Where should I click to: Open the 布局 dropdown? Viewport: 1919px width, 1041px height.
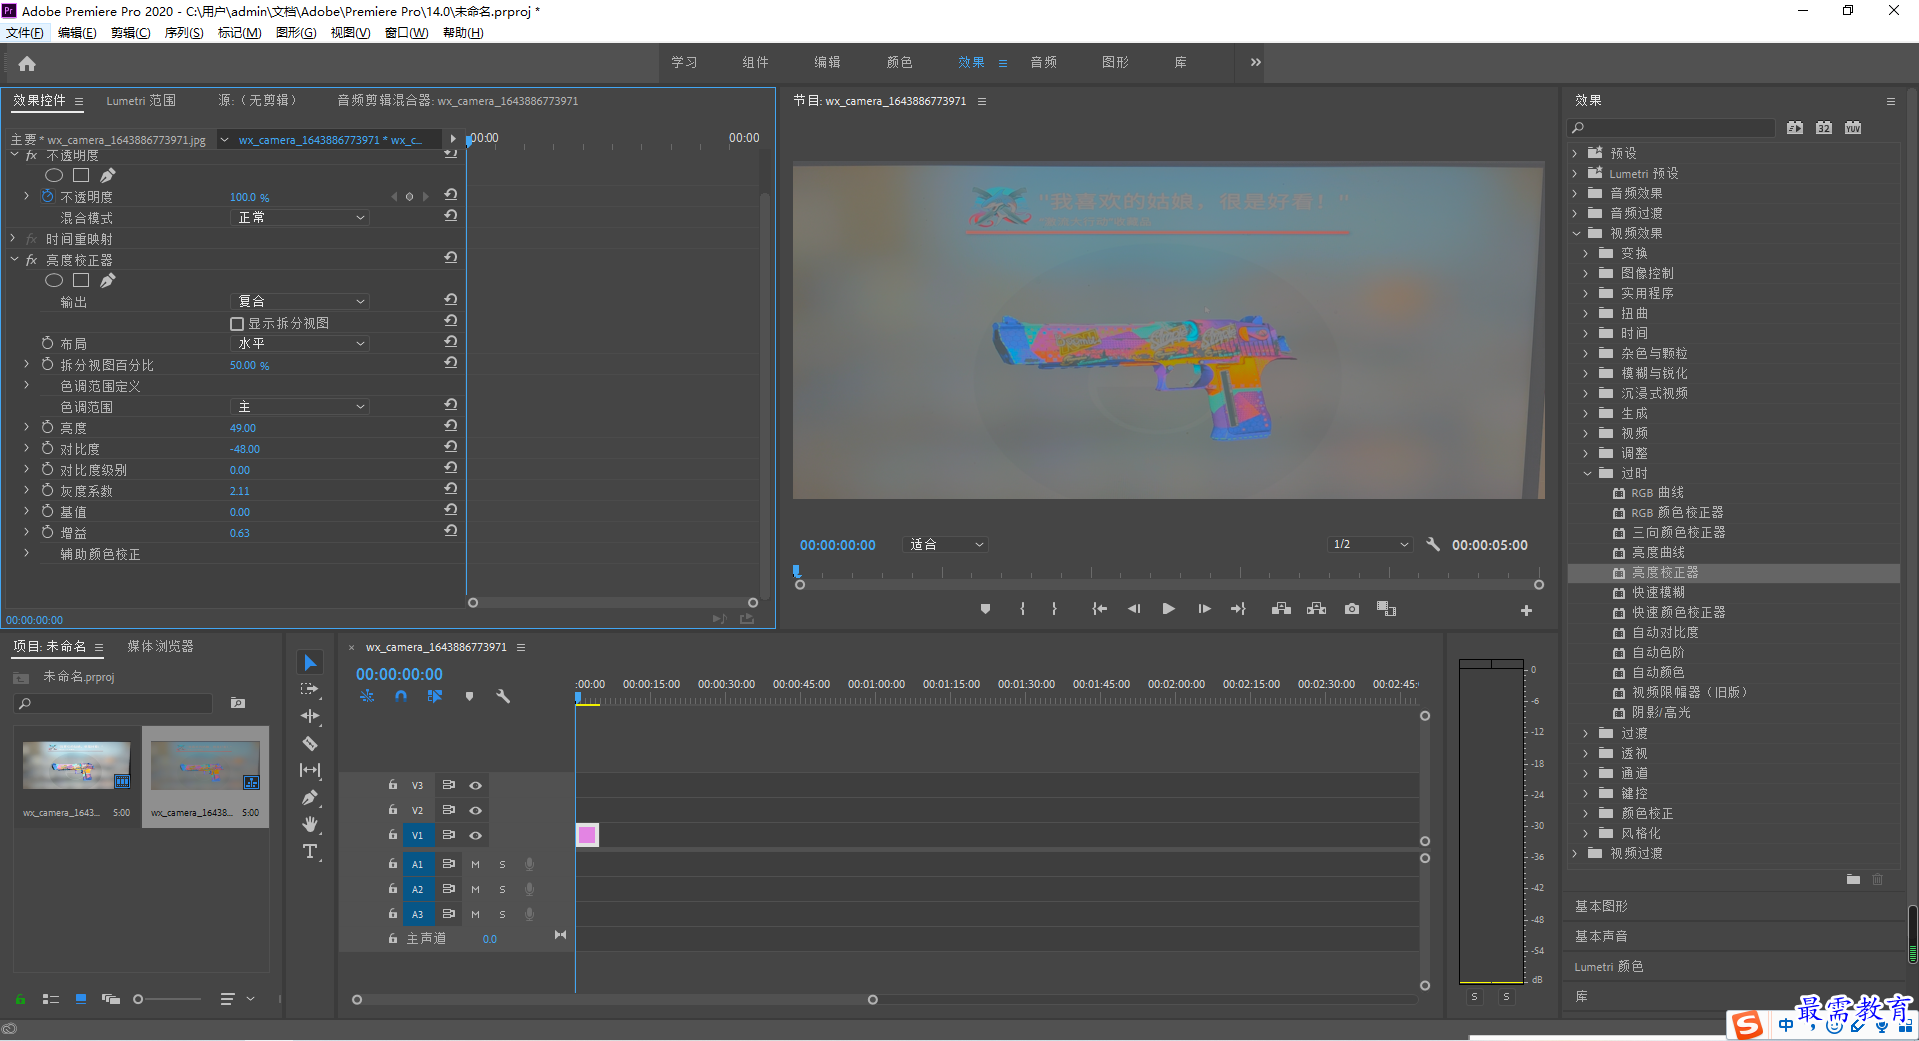point(300,343)
